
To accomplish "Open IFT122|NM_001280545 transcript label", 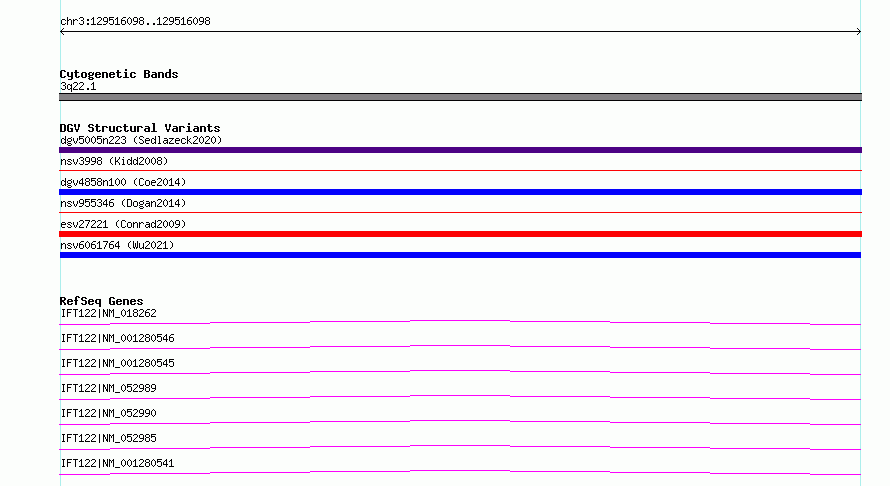I will (x=117, y=363).
